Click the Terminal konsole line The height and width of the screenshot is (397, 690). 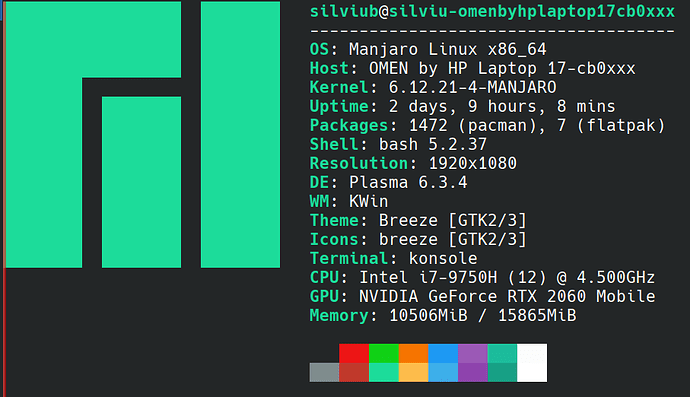(x=393, y=258)
